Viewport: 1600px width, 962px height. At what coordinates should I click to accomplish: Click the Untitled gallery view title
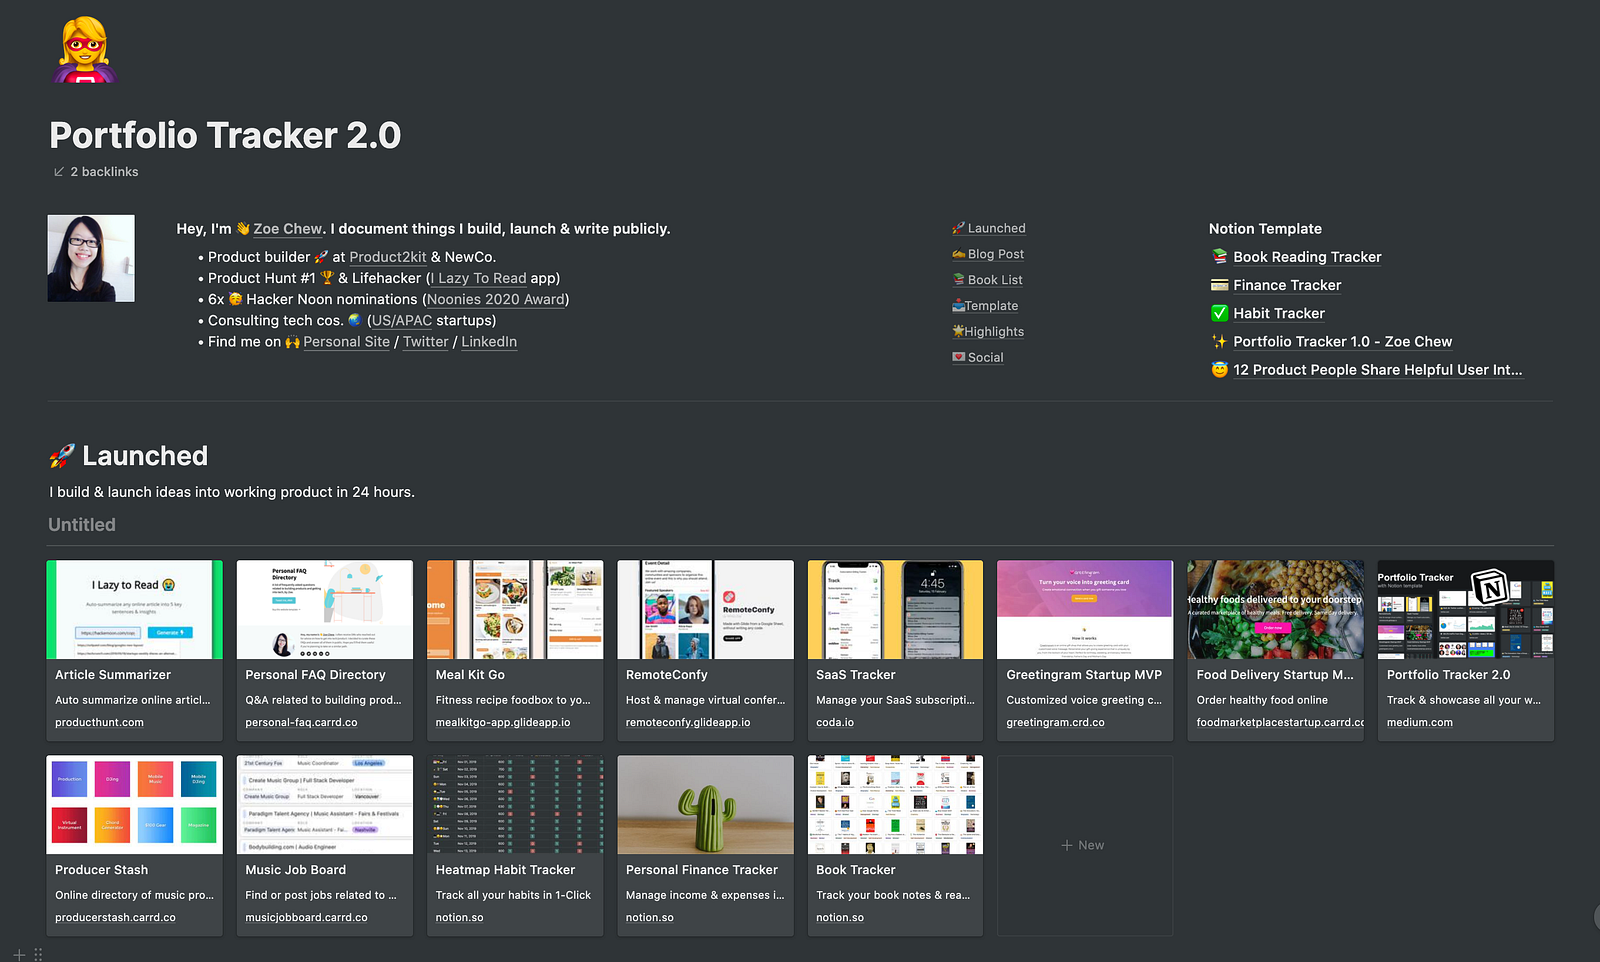pyautogui.click(x=82, y=525)
